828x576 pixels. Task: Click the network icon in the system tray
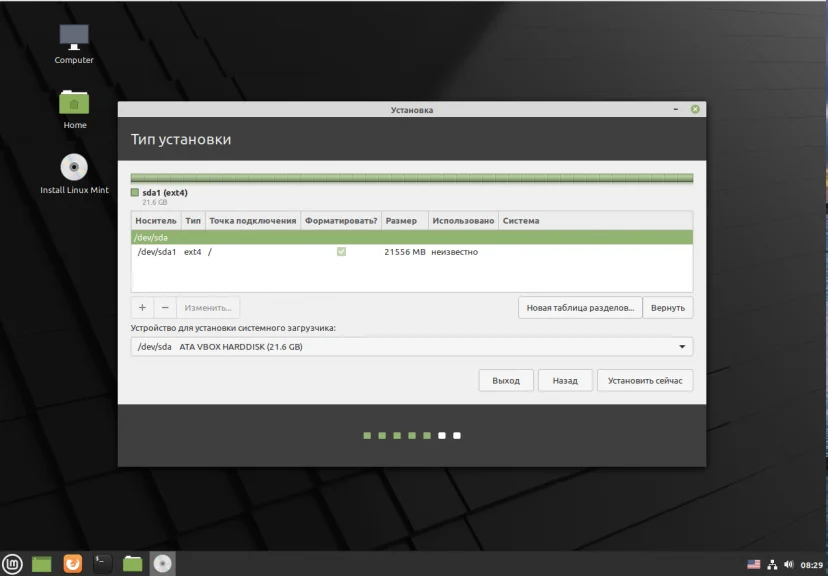coord(772,564)
